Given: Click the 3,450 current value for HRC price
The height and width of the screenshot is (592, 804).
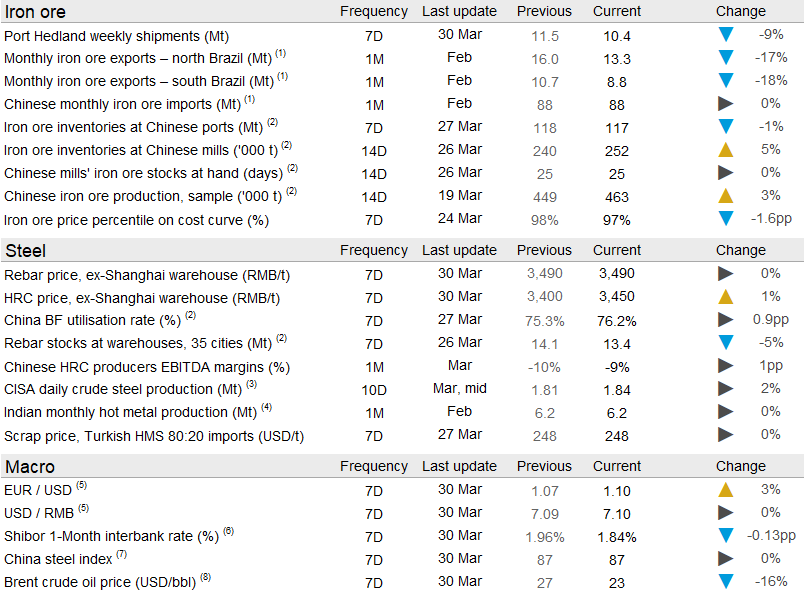Looking at the screenshot, I should click(x=610, y=297).
